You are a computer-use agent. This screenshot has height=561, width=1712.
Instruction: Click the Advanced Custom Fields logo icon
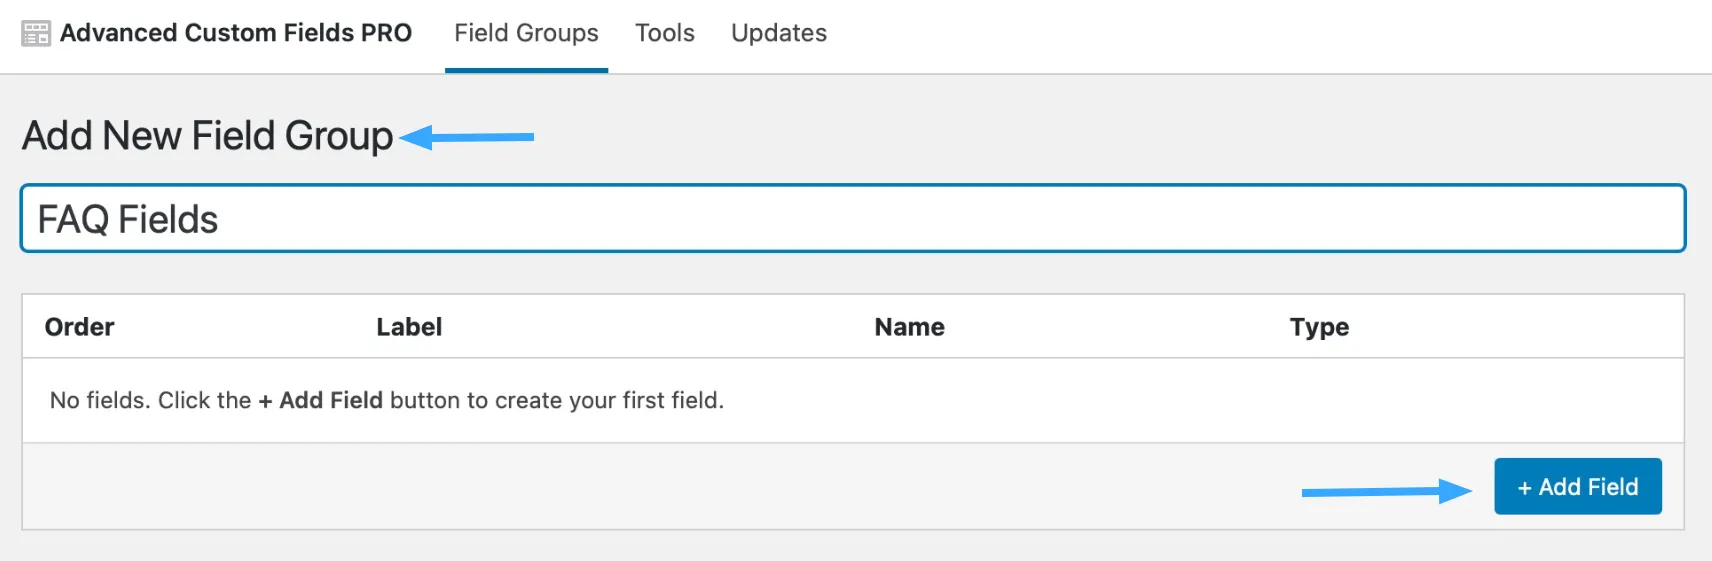pos(36,34)
